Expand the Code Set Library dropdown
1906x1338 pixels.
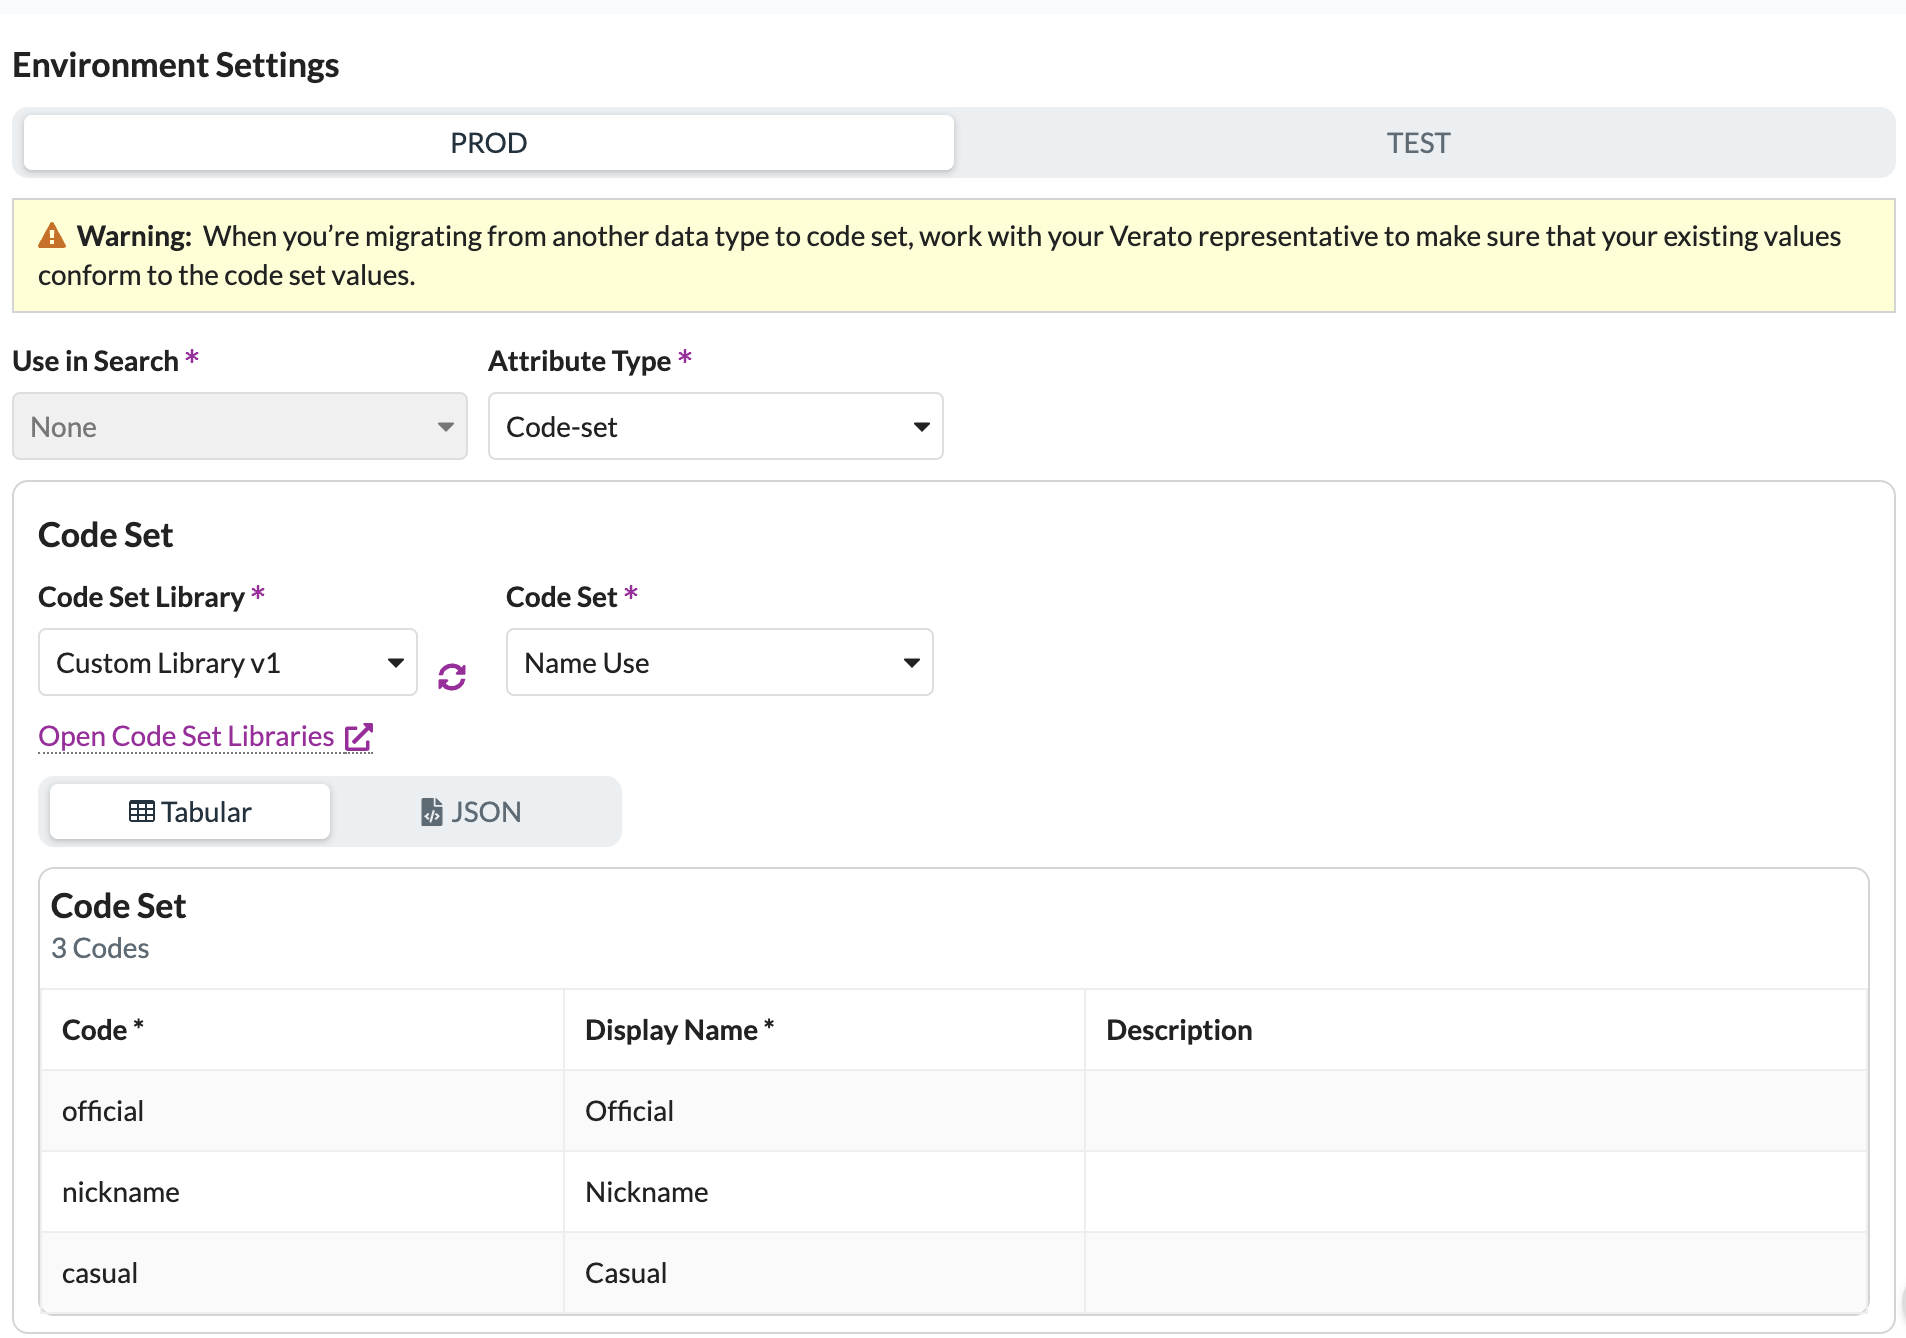pyautogui.click(x=228, y=662)
